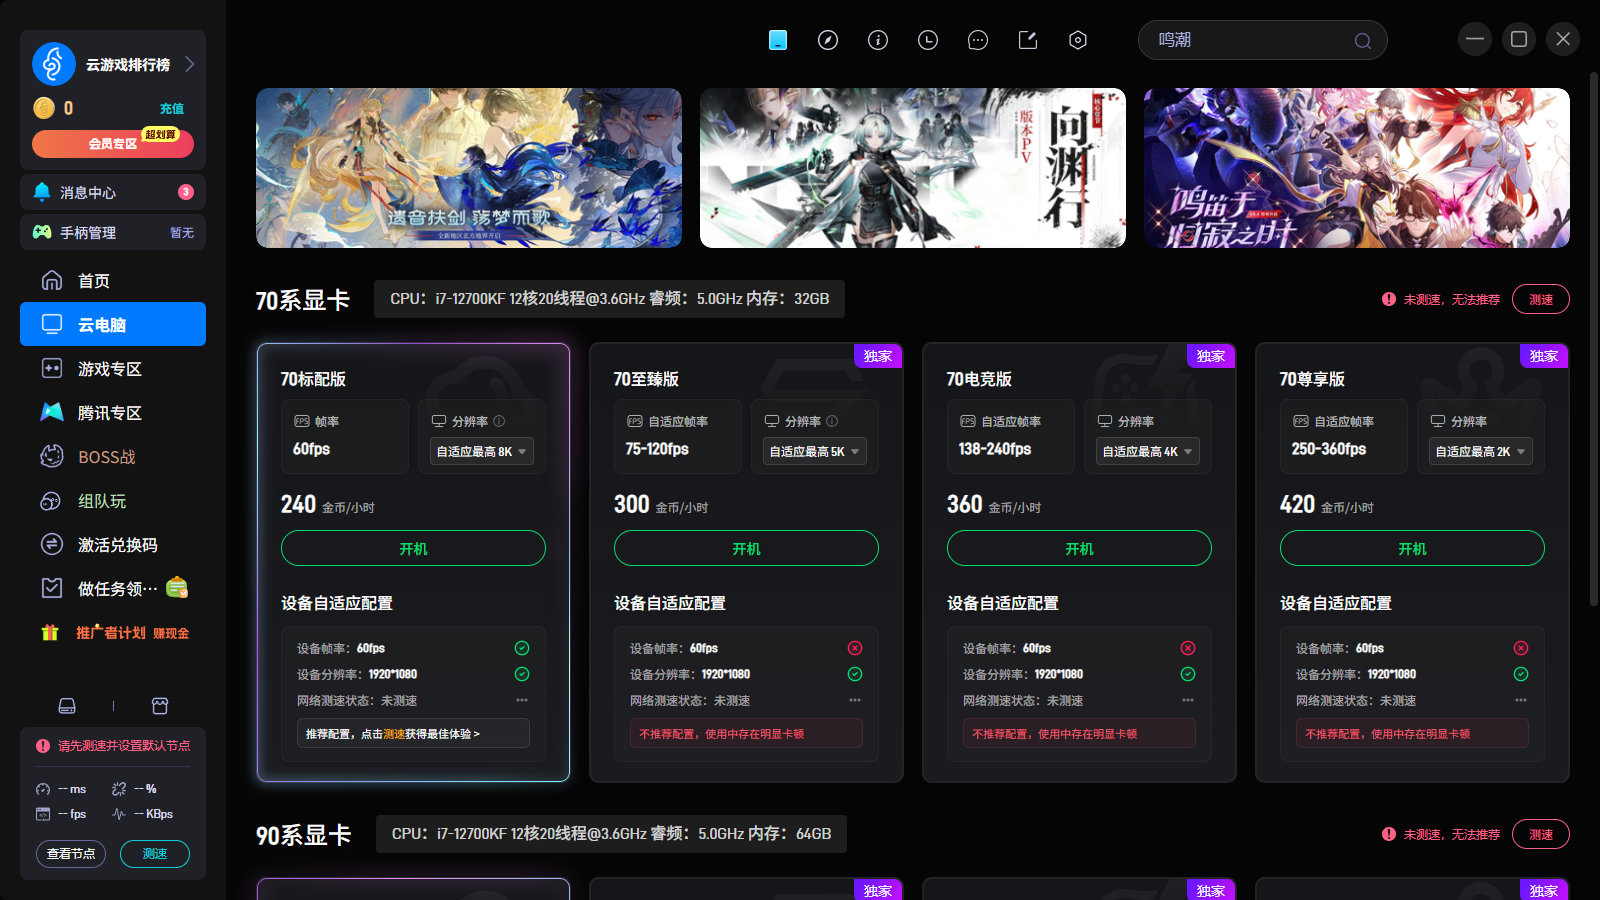The image size is (1600, 900).
Task: Click red warning icon beside 70系显卡 测速
Action: click(x=1389, y=299)
